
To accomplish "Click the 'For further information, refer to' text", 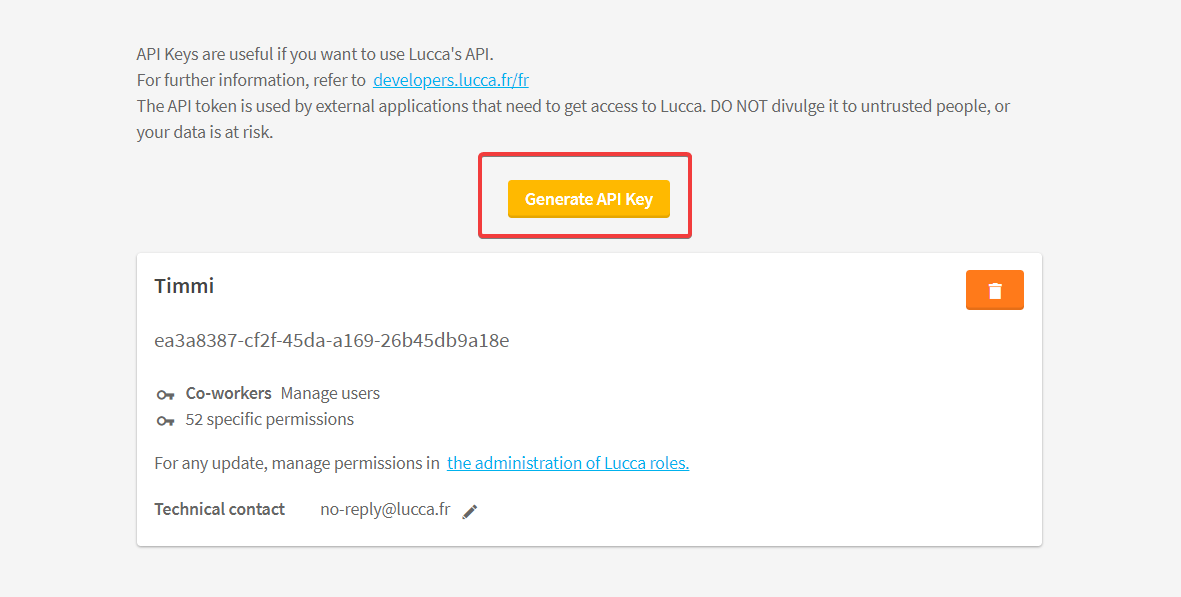I will pos(251,80).
